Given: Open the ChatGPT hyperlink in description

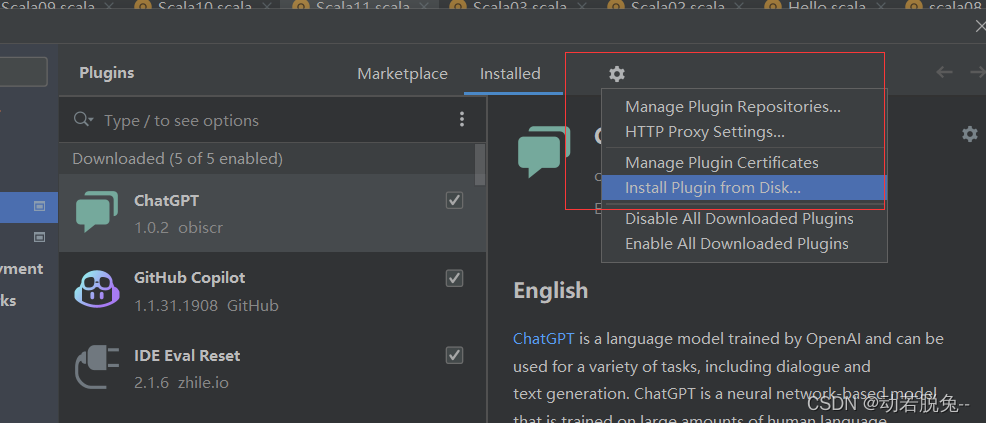Looking at the screenshot, I should click(x=544, y=339).
